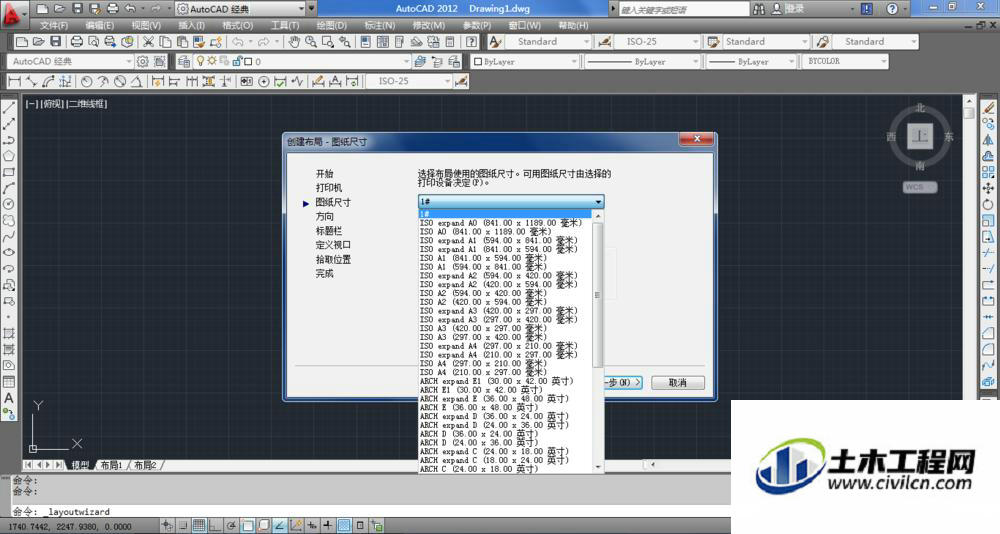Image resolution: width=1000 pixels, height=534 pixels.
Task: Open the 文件(F) menu
Action: coord(54,26)
